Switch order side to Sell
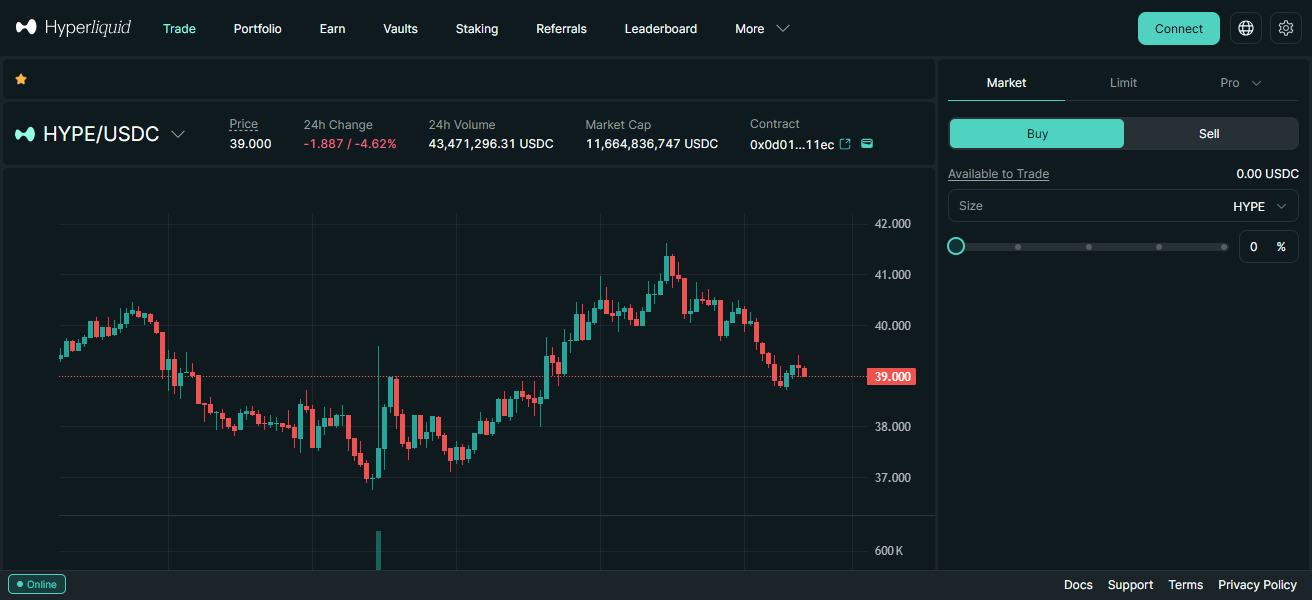This screenshot has height=600, width=1312. (1209, 133)
